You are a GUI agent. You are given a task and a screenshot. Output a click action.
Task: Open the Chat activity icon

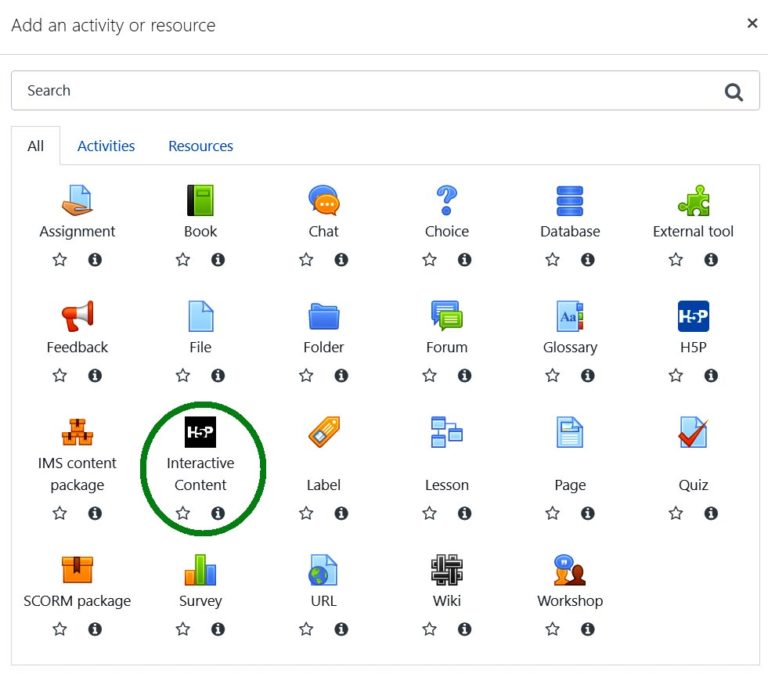pyautogui.click(x=323, y=201)
